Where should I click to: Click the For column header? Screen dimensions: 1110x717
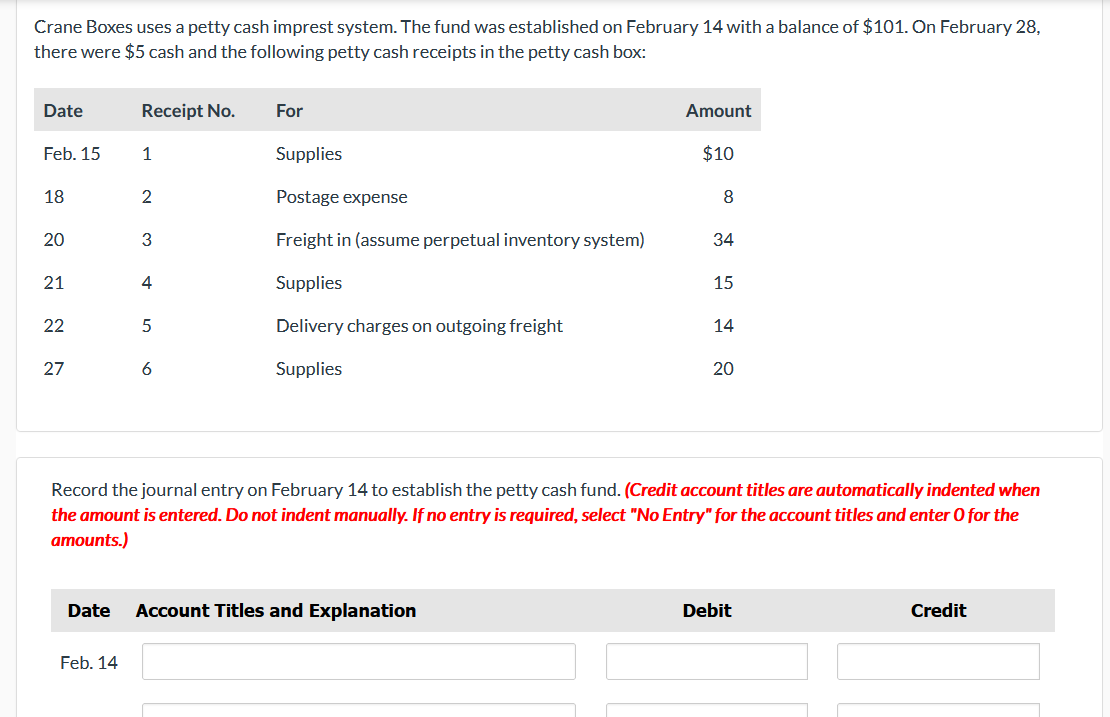click(x=289, y=111)
